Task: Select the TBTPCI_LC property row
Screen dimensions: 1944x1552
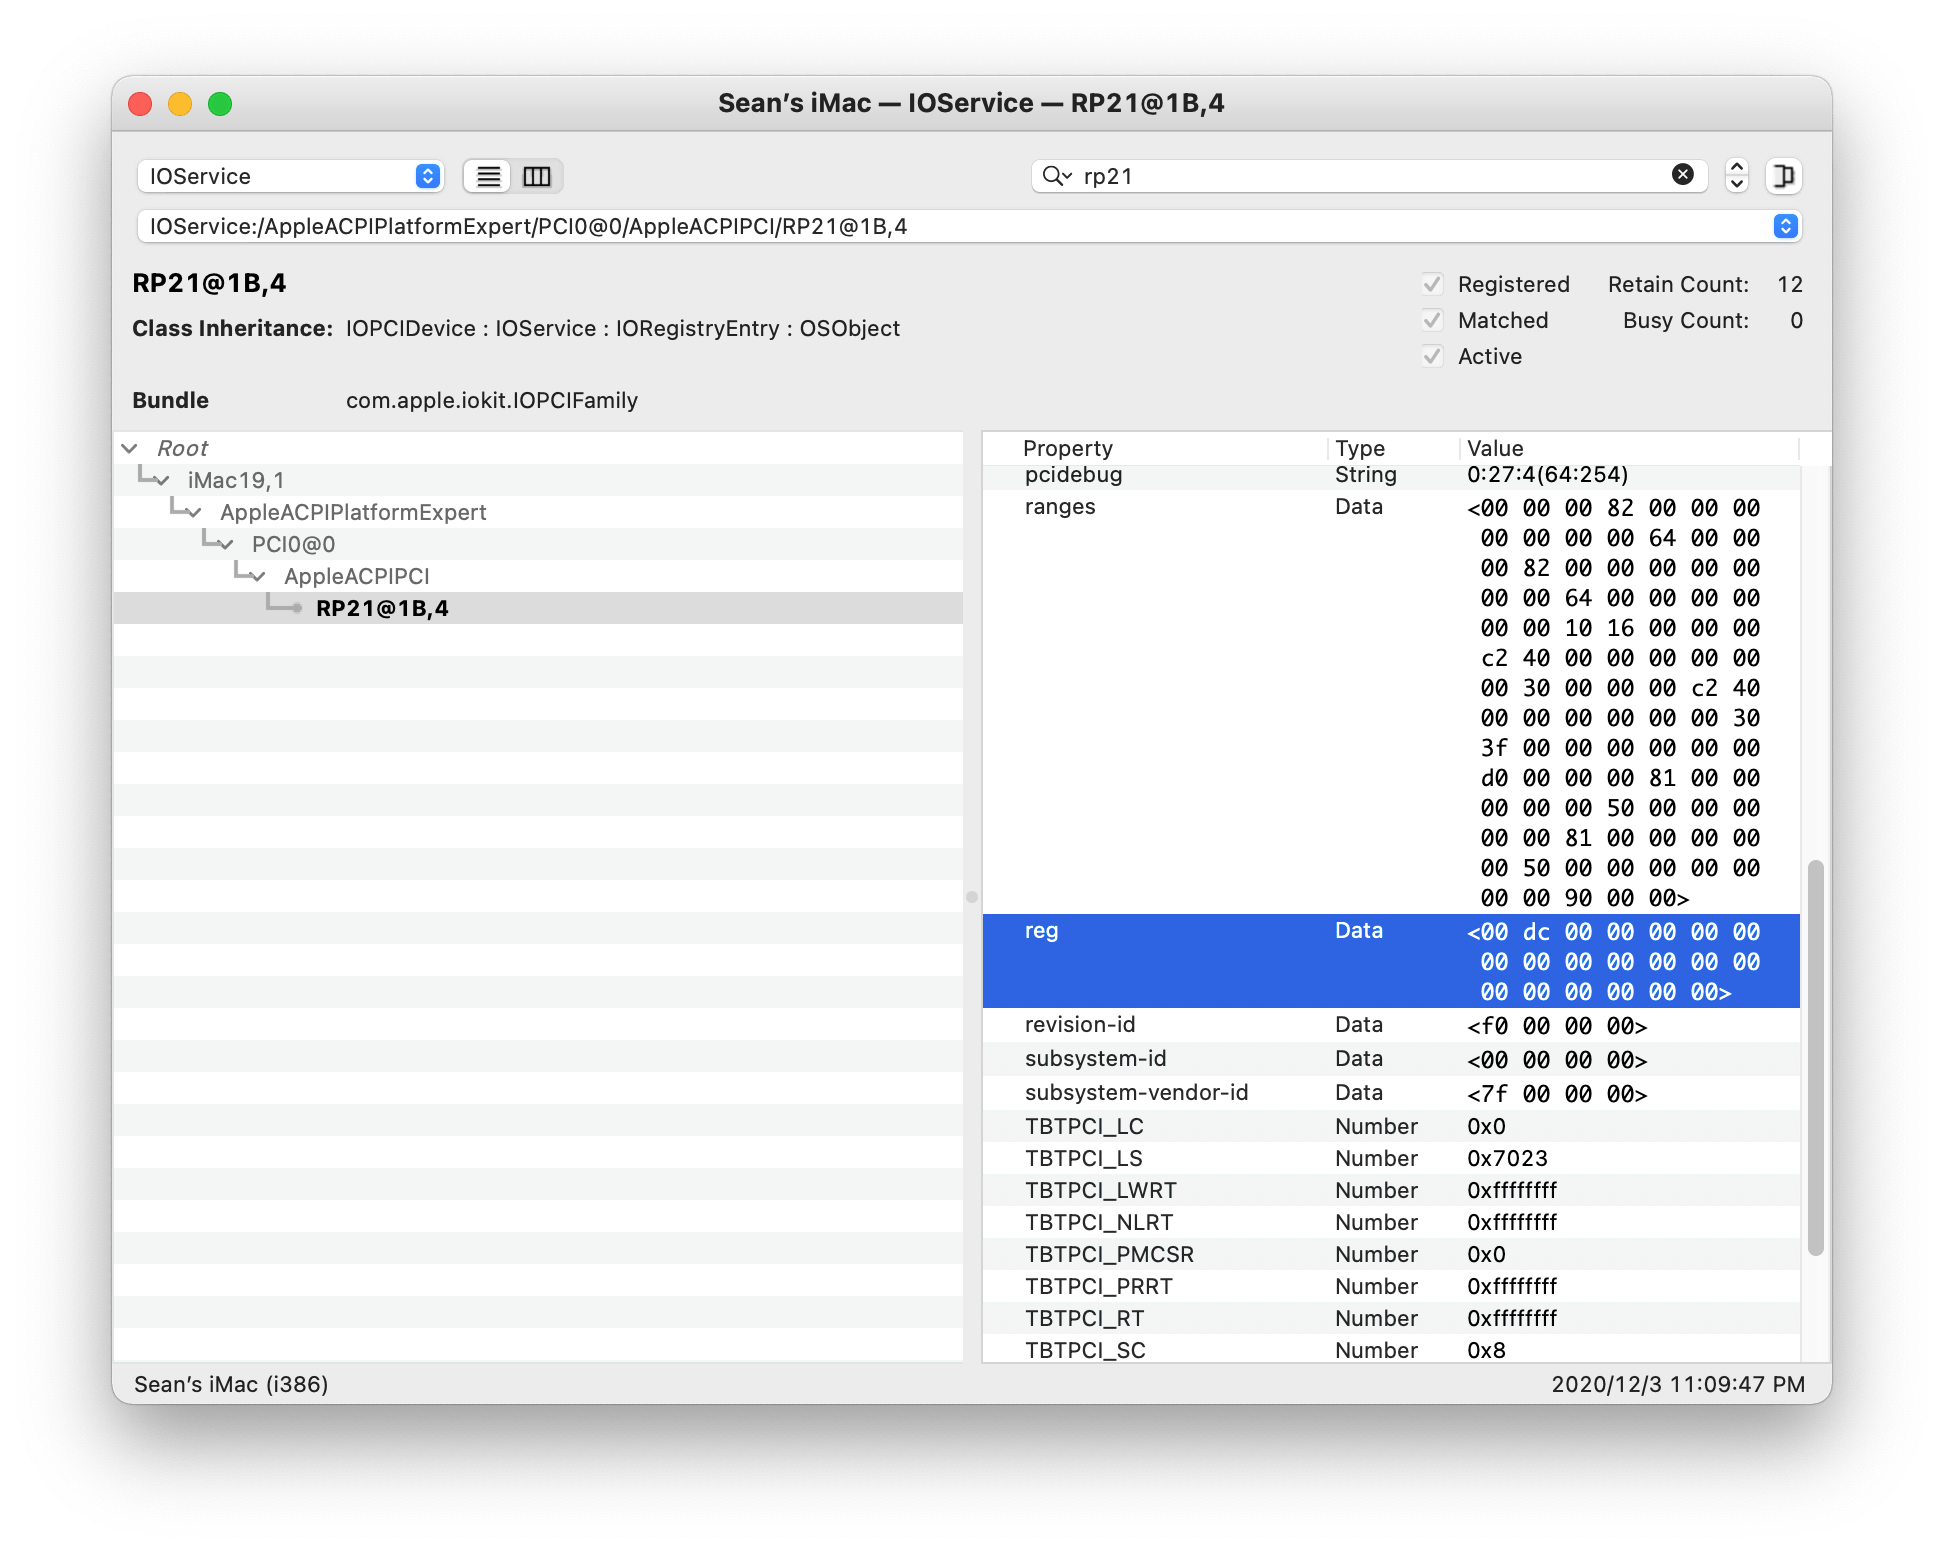Action: click(1391, 1126)
